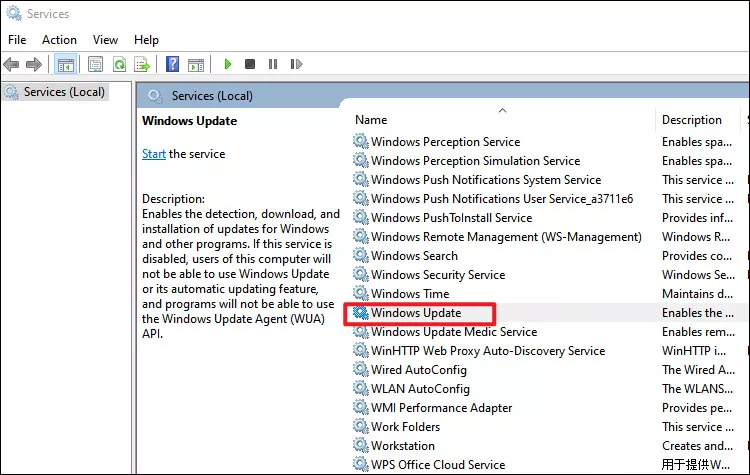Click the Forward arrow toolbar icon
The width and height of the screenshot is (750, 475).
pyautogui.click(x=33, y=64)
